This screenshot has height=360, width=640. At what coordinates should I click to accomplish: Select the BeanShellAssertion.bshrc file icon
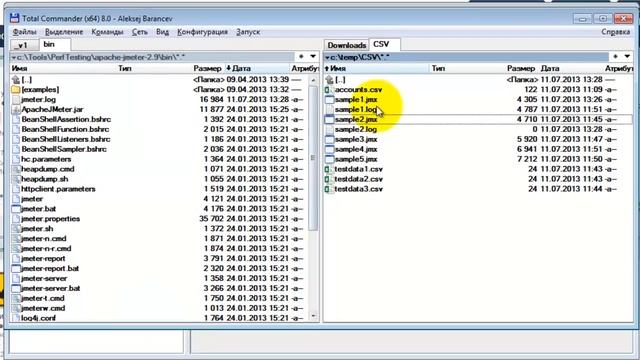pyautogui.click(x=16, y=119)
